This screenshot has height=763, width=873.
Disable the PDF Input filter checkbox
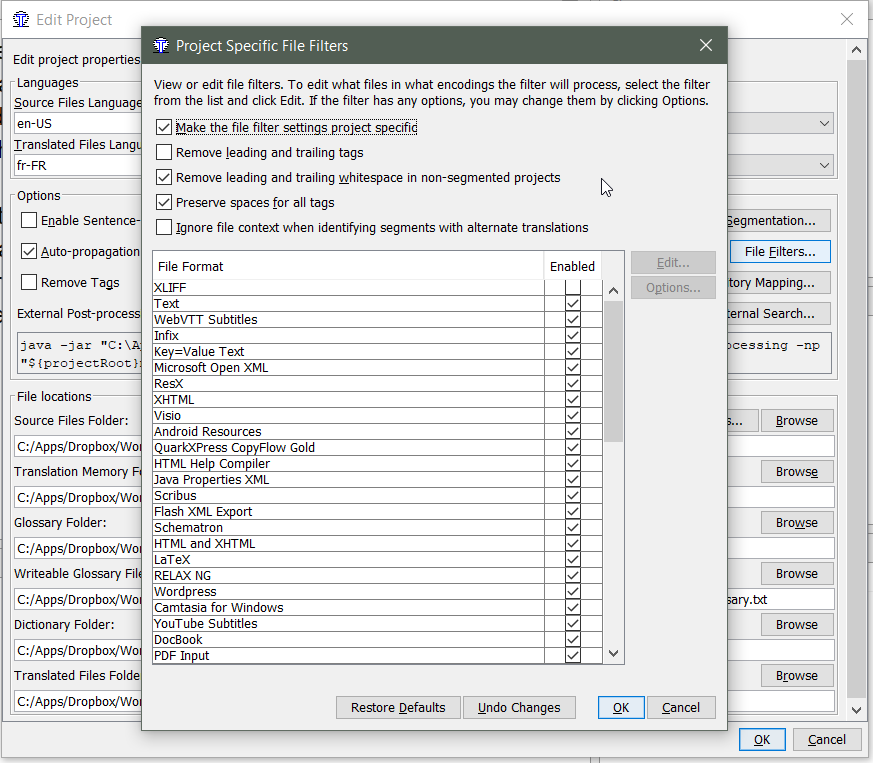[x=572, y=656]
